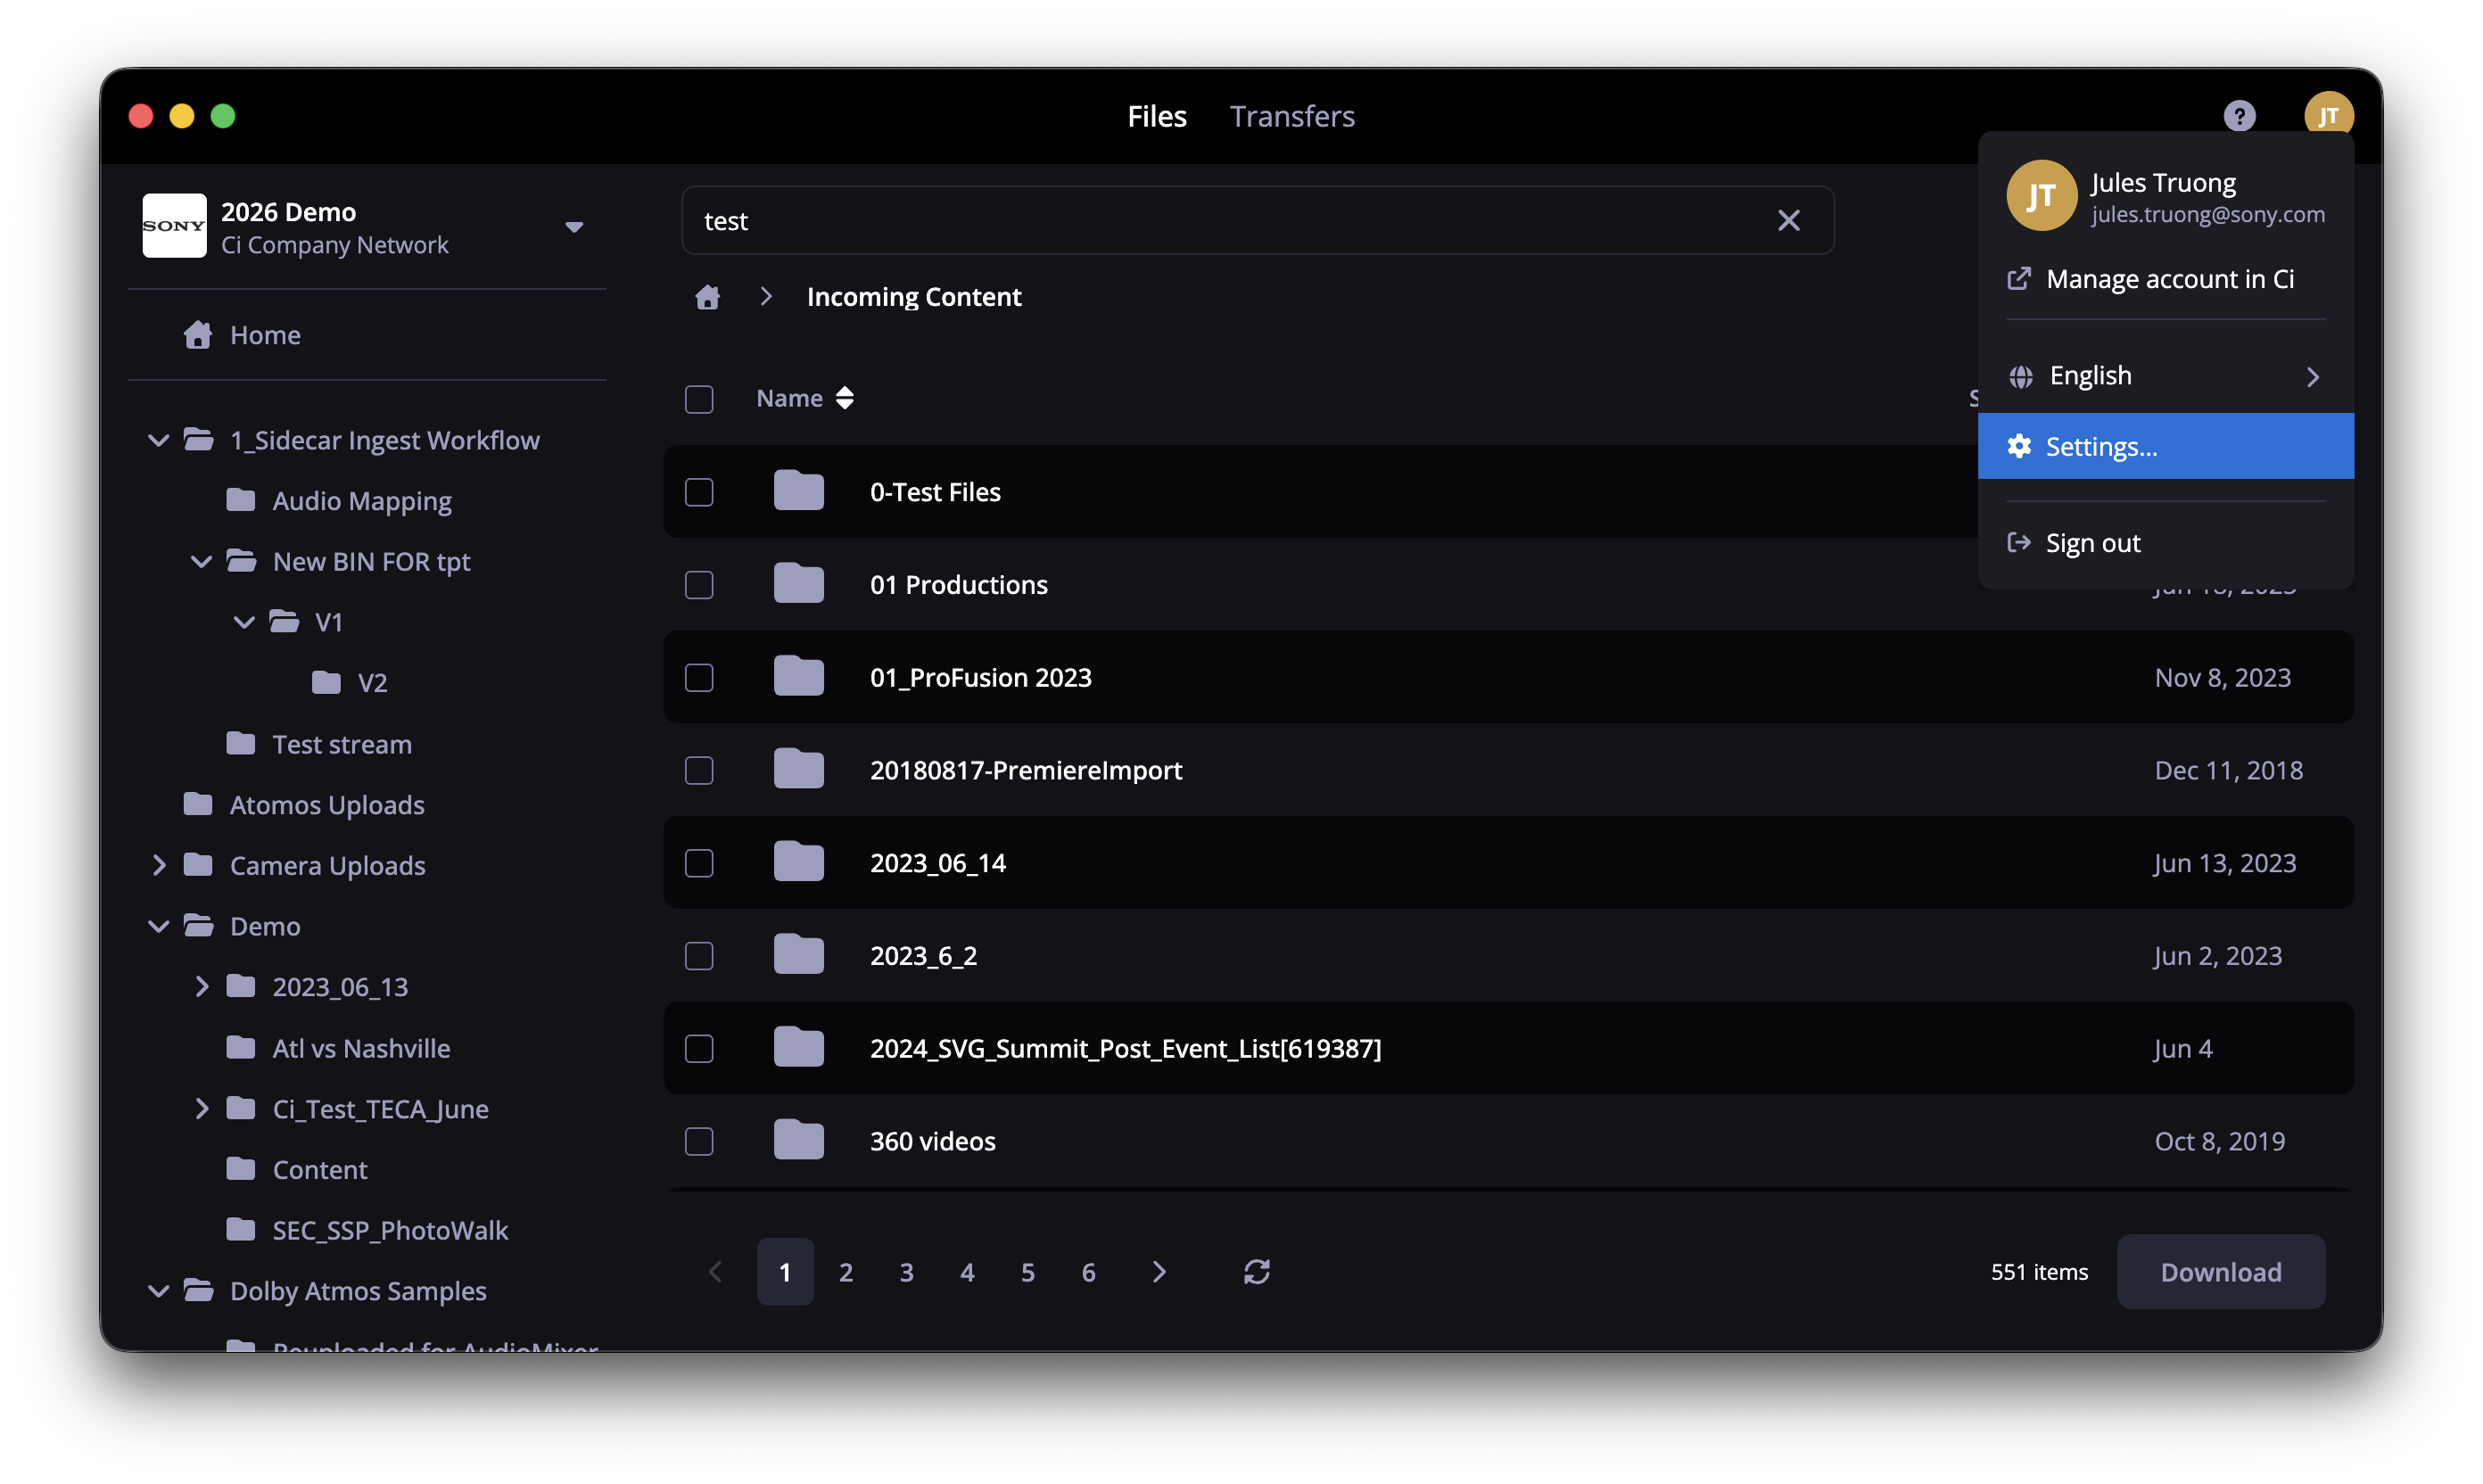
Task: Select Atl vs Nashville in sidebar tree
Action: (361, 1048)
